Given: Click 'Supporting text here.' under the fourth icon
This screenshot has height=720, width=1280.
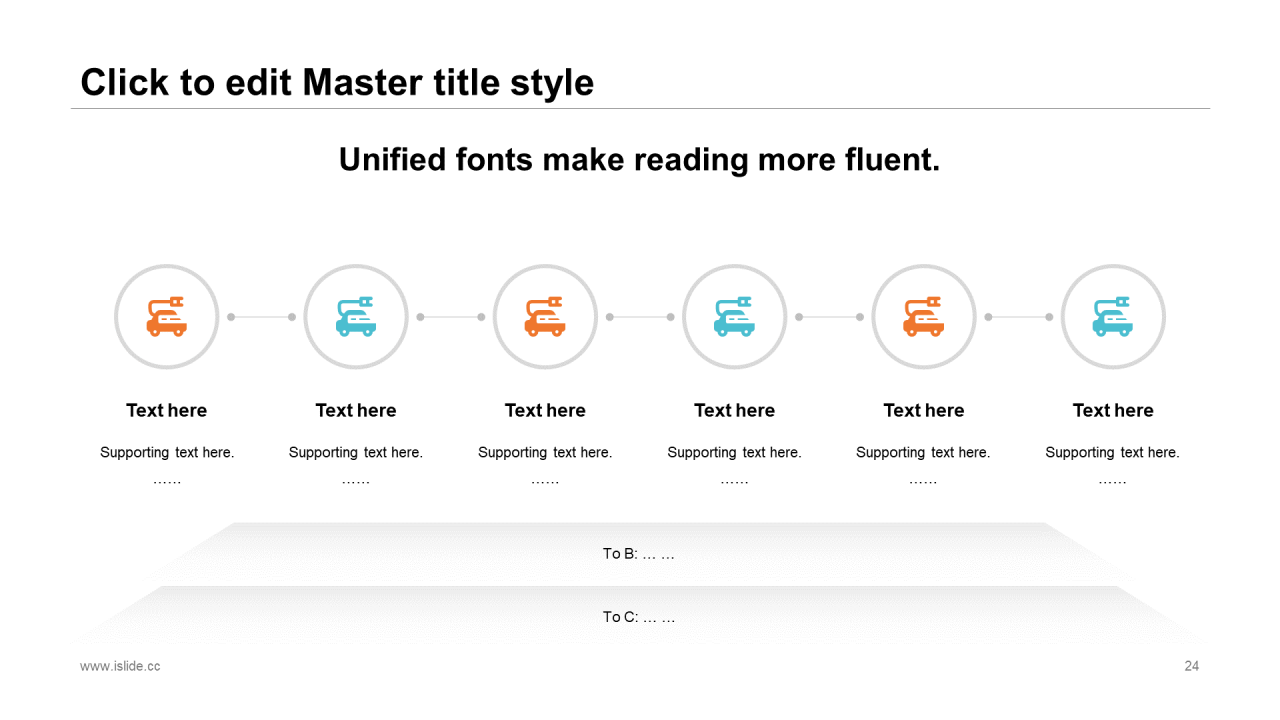Looking at the screenshot, I should pyautogui.click(x=734, y=453).
